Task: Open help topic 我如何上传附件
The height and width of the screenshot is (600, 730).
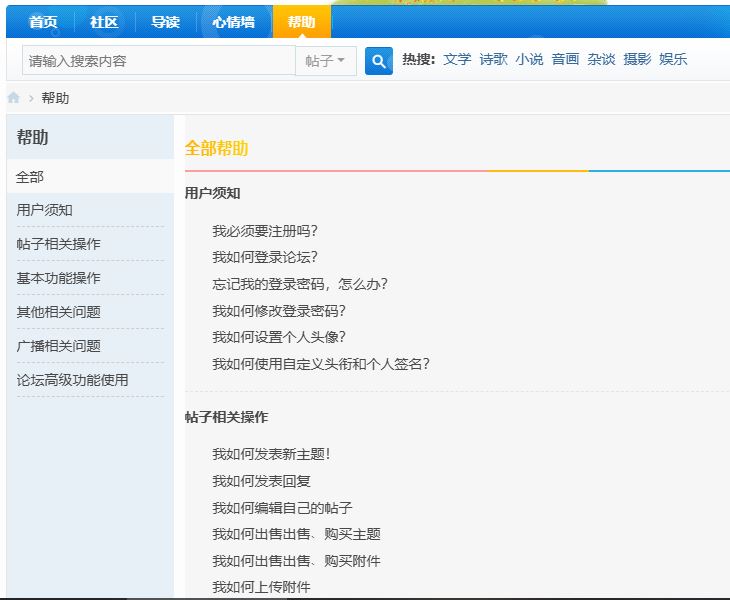Action: tap(262, 587)
